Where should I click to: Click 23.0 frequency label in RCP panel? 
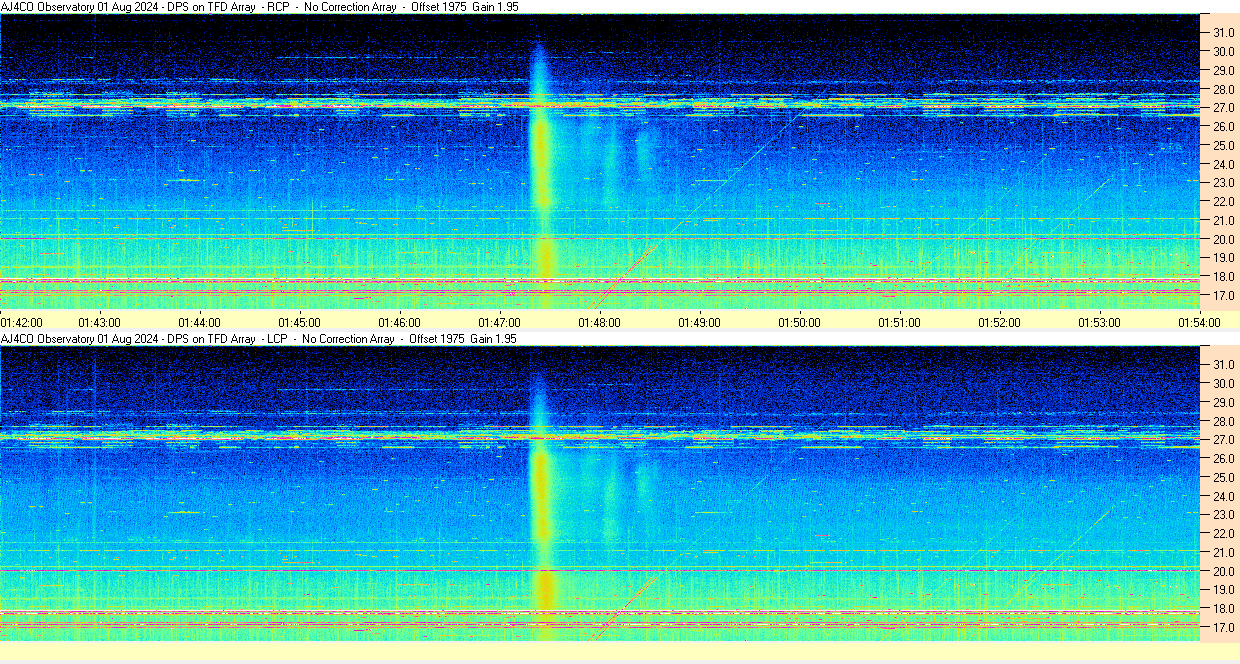click(x=1224, y=183)
